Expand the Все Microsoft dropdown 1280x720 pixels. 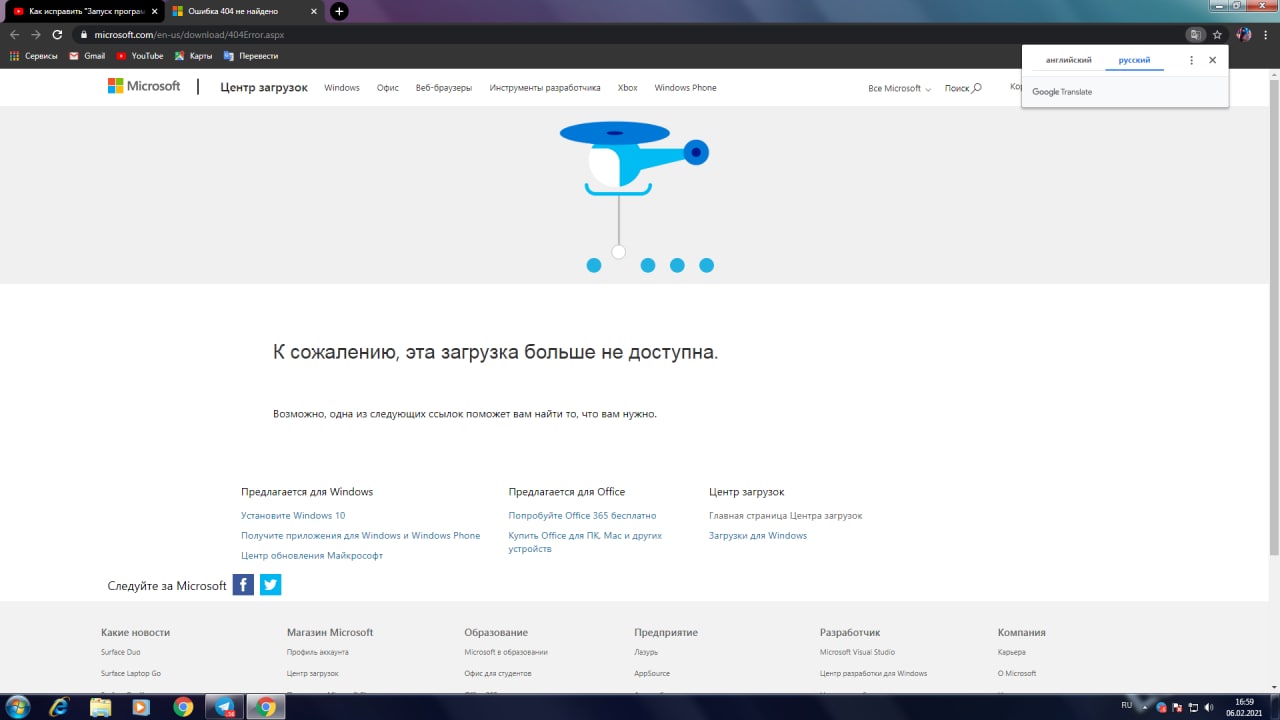click(x=899, y=88)
